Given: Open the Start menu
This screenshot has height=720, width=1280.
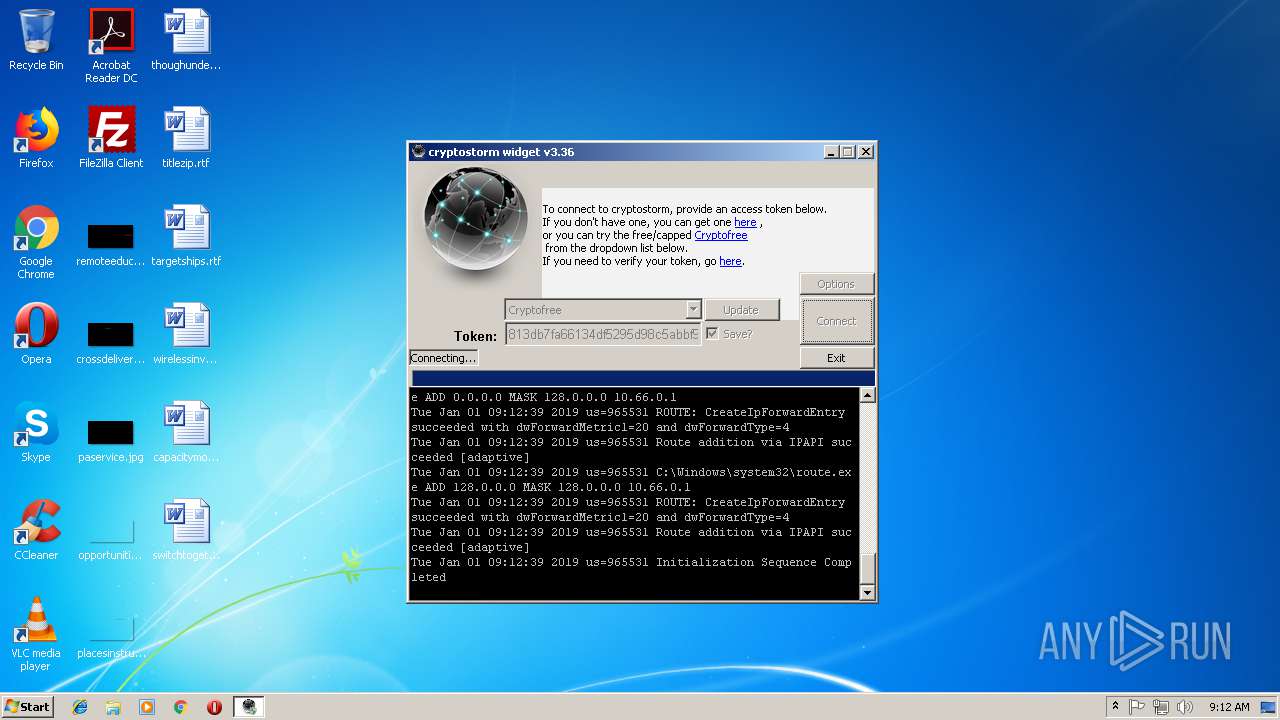Looking at the screenshot, I should (27, 707).
